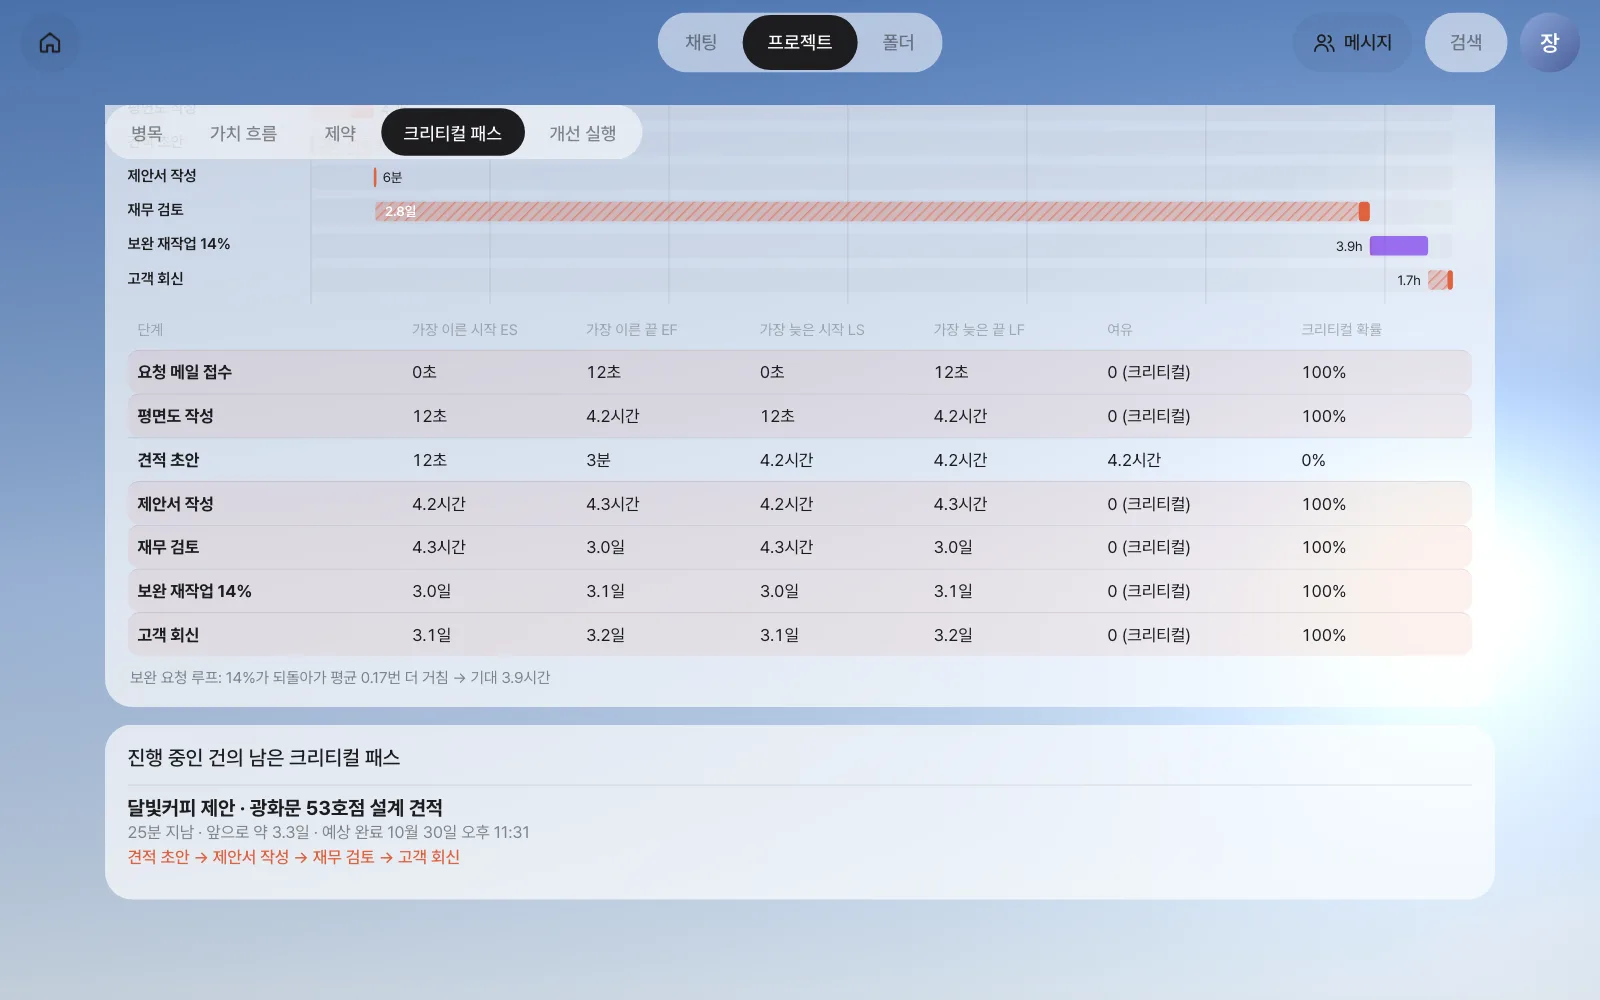This screenshot has height=1000, width=1600.
Task: Select the 고객 회신 table row label
Action: pos(168,635)
